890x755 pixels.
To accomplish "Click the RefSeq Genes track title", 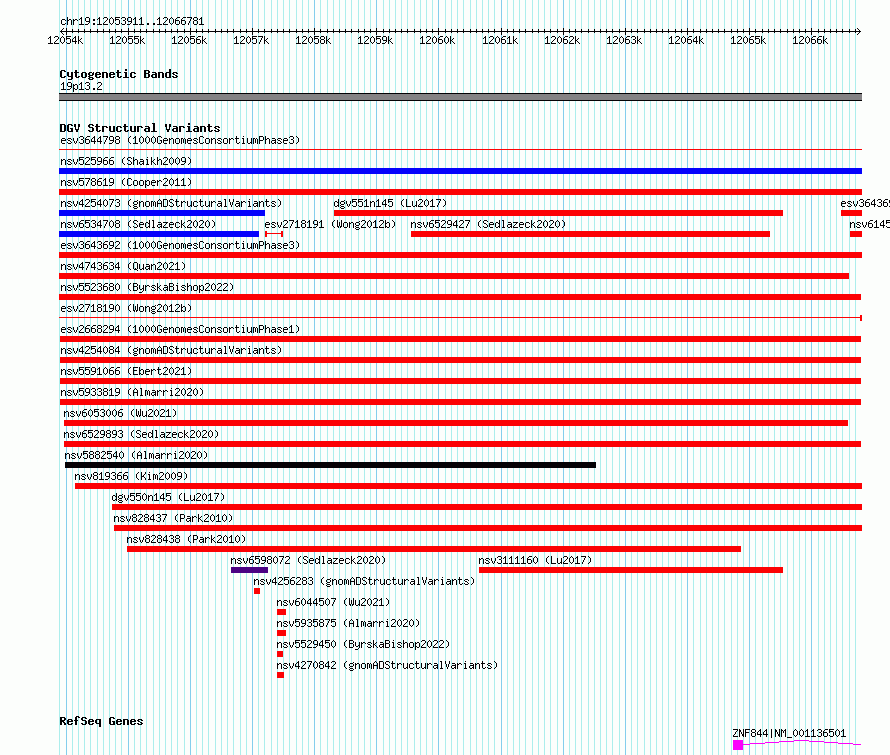I will 101,721.
